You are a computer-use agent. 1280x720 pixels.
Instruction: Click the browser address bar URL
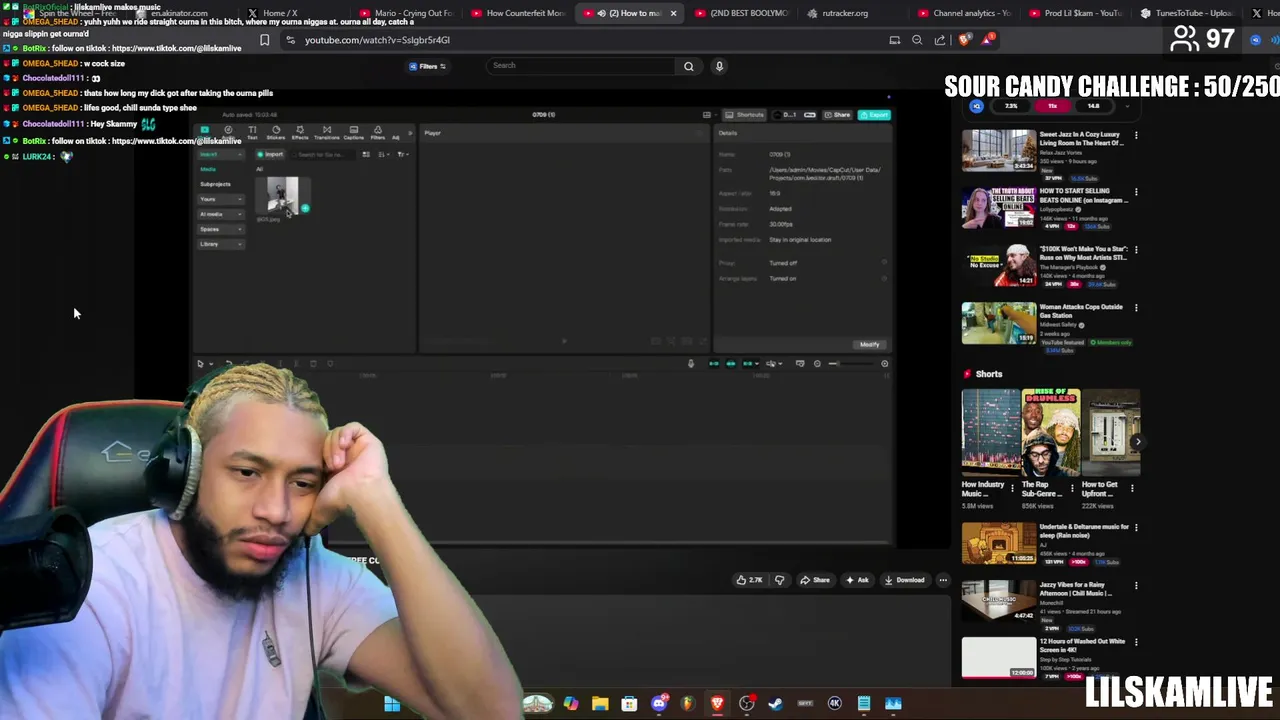(x=378, y=40)
